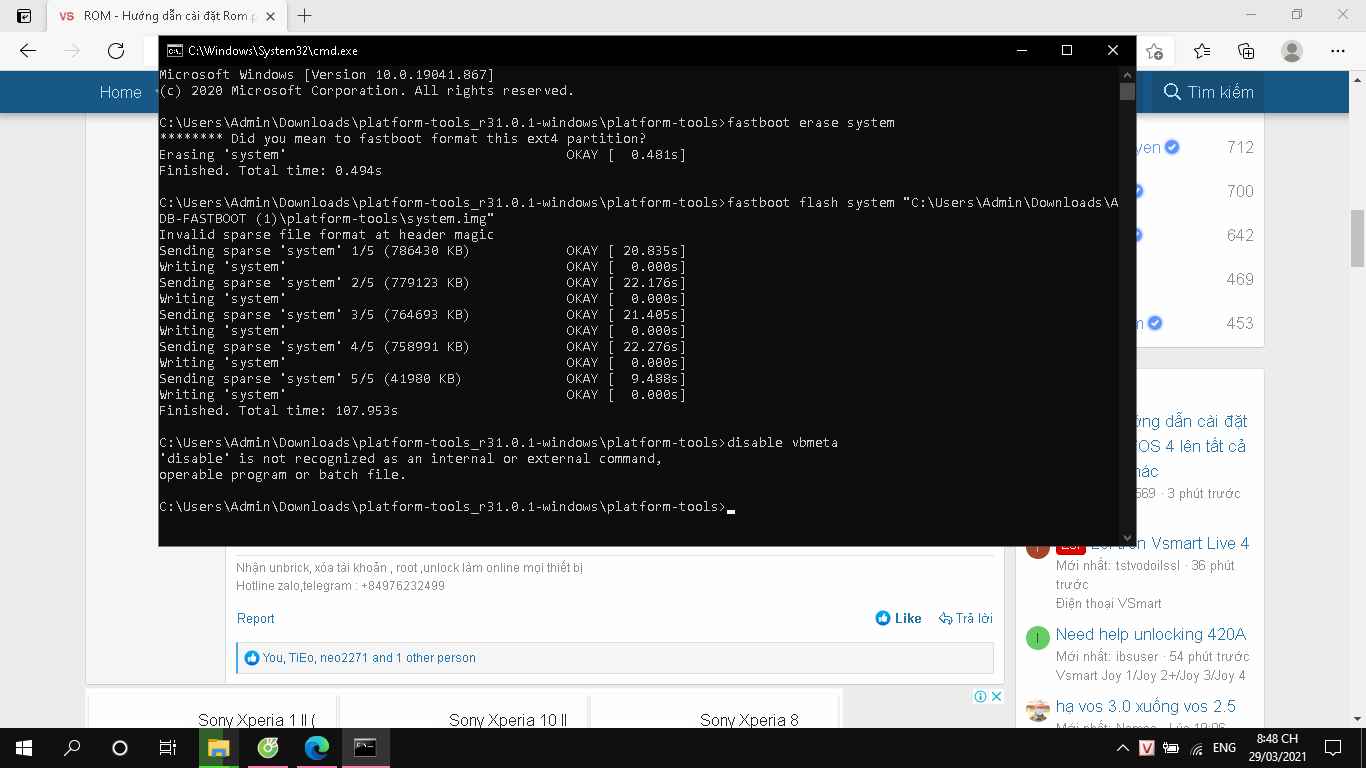Open File Explorer from the taskbar
Image resolution: width=1366 pixels, height=768 pixels.
(218, 748)
